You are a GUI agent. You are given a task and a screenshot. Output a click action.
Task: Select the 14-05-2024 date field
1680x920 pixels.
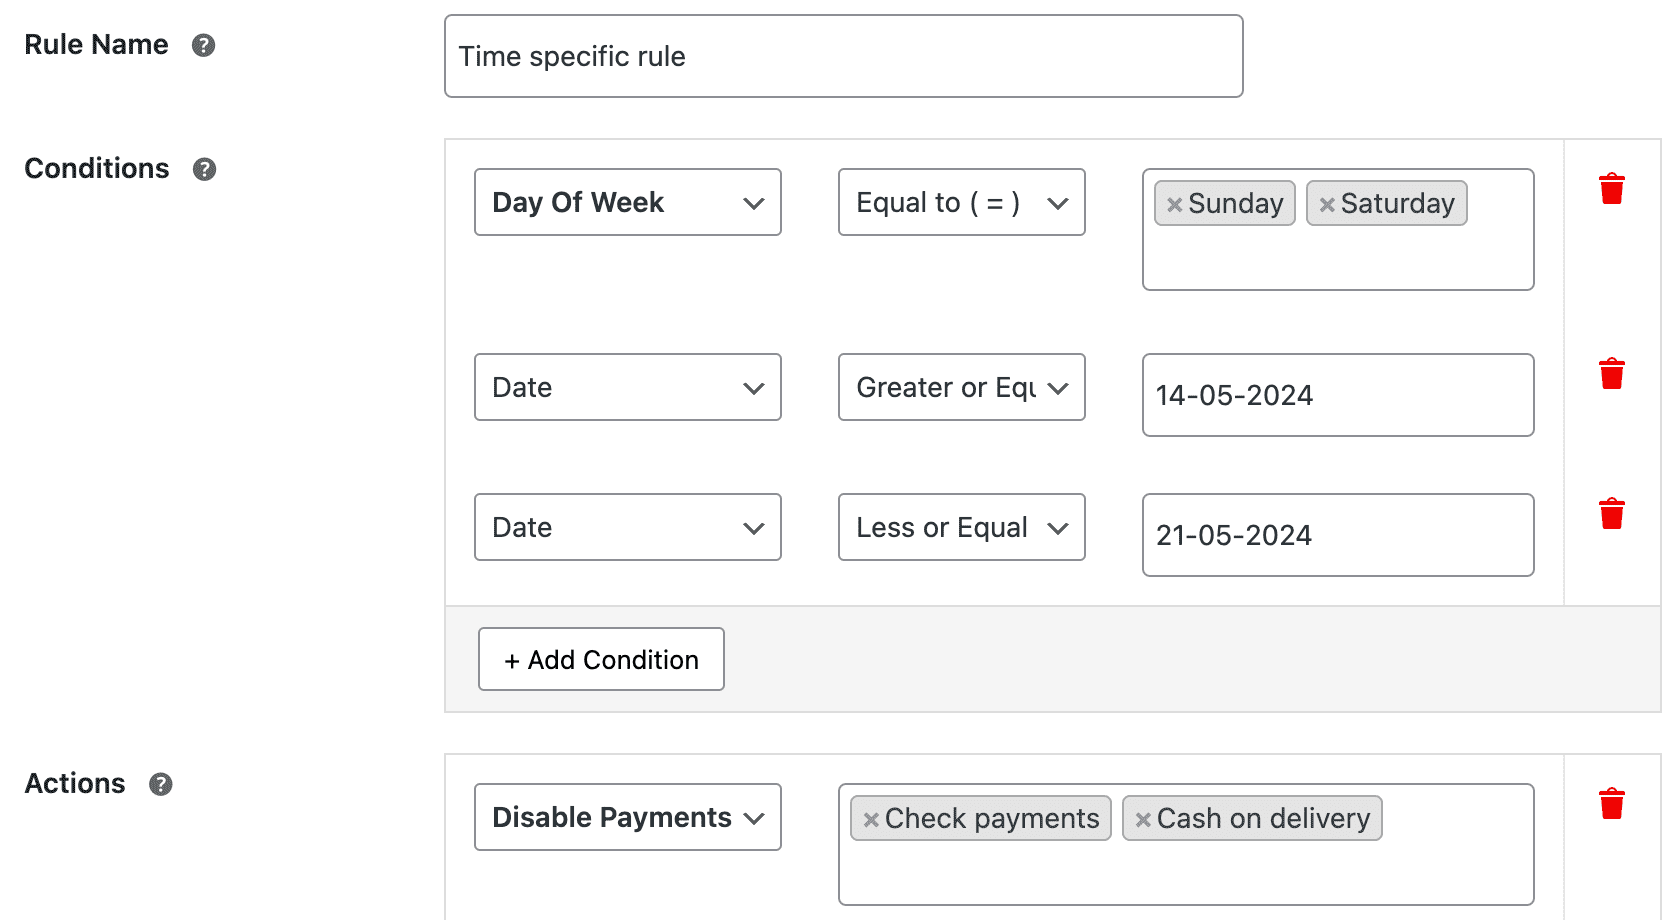[x=1337, y=395]
